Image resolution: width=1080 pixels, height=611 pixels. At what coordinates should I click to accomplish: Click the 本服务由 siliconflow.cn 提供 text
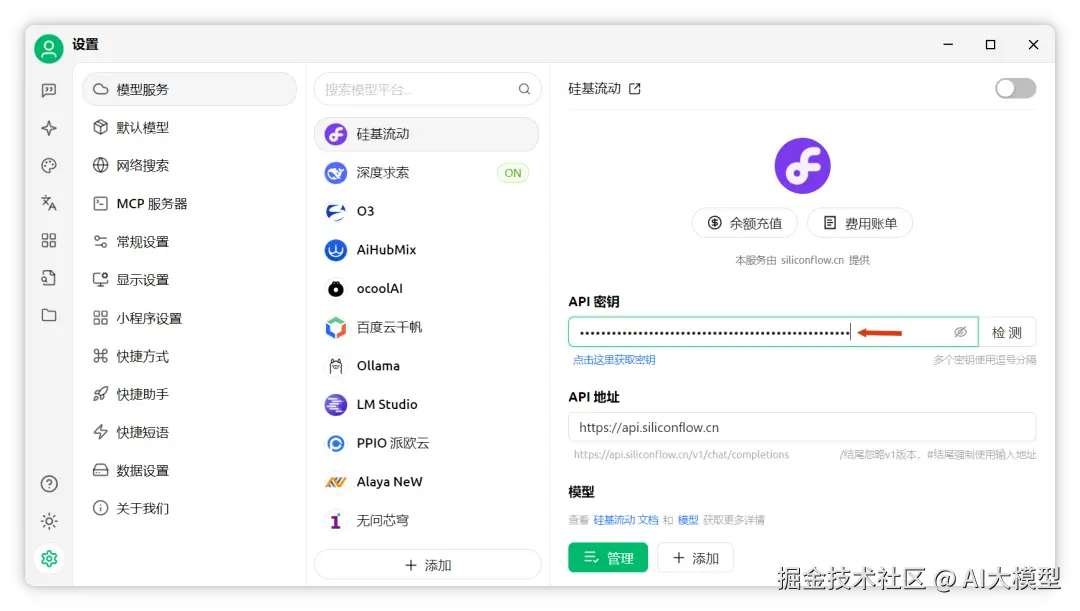(x=802, y=260)
